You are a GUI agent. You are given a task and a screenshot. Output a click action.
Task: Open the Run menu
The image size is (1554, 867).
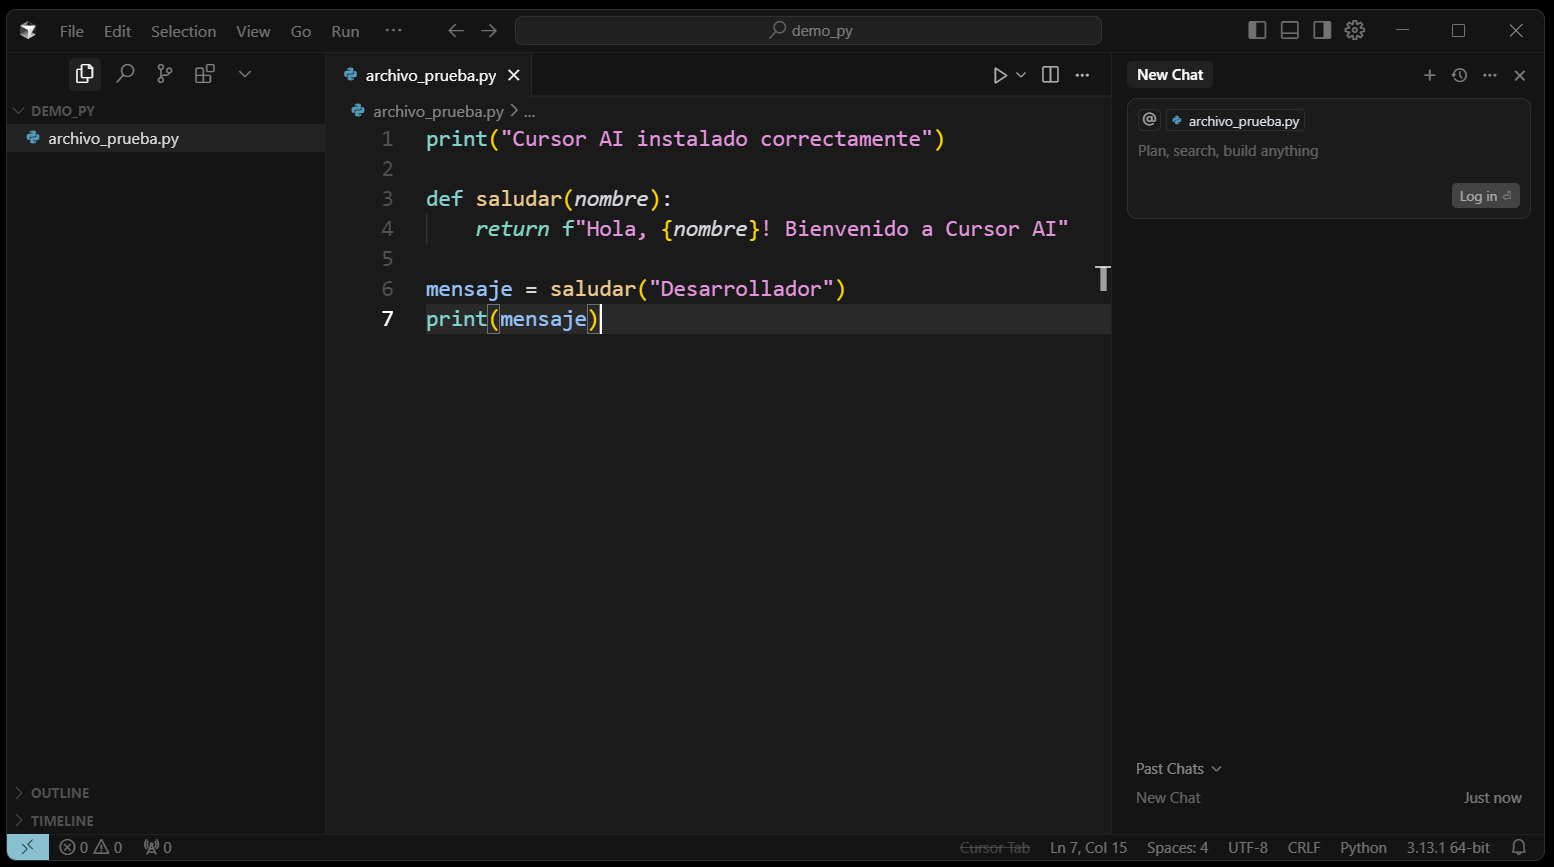pos(345,31)
